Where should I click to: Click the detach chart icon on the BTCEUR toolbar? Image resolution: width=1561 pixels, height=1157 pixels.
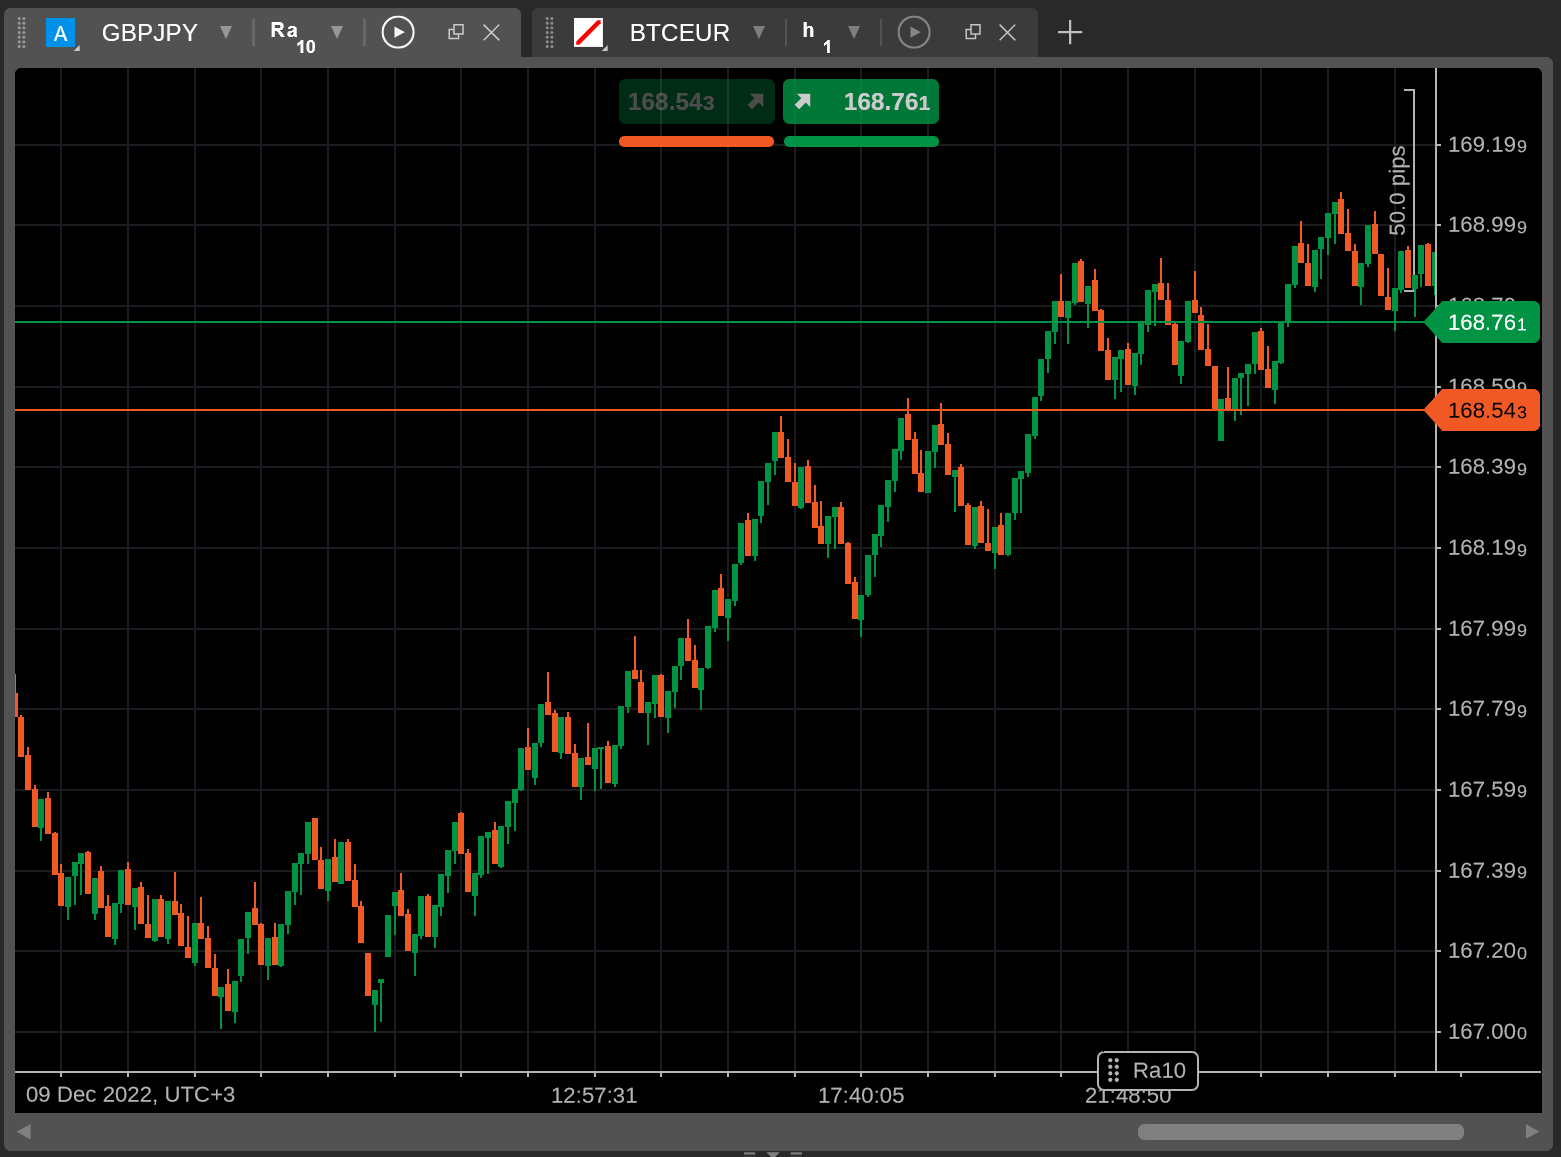972,32
